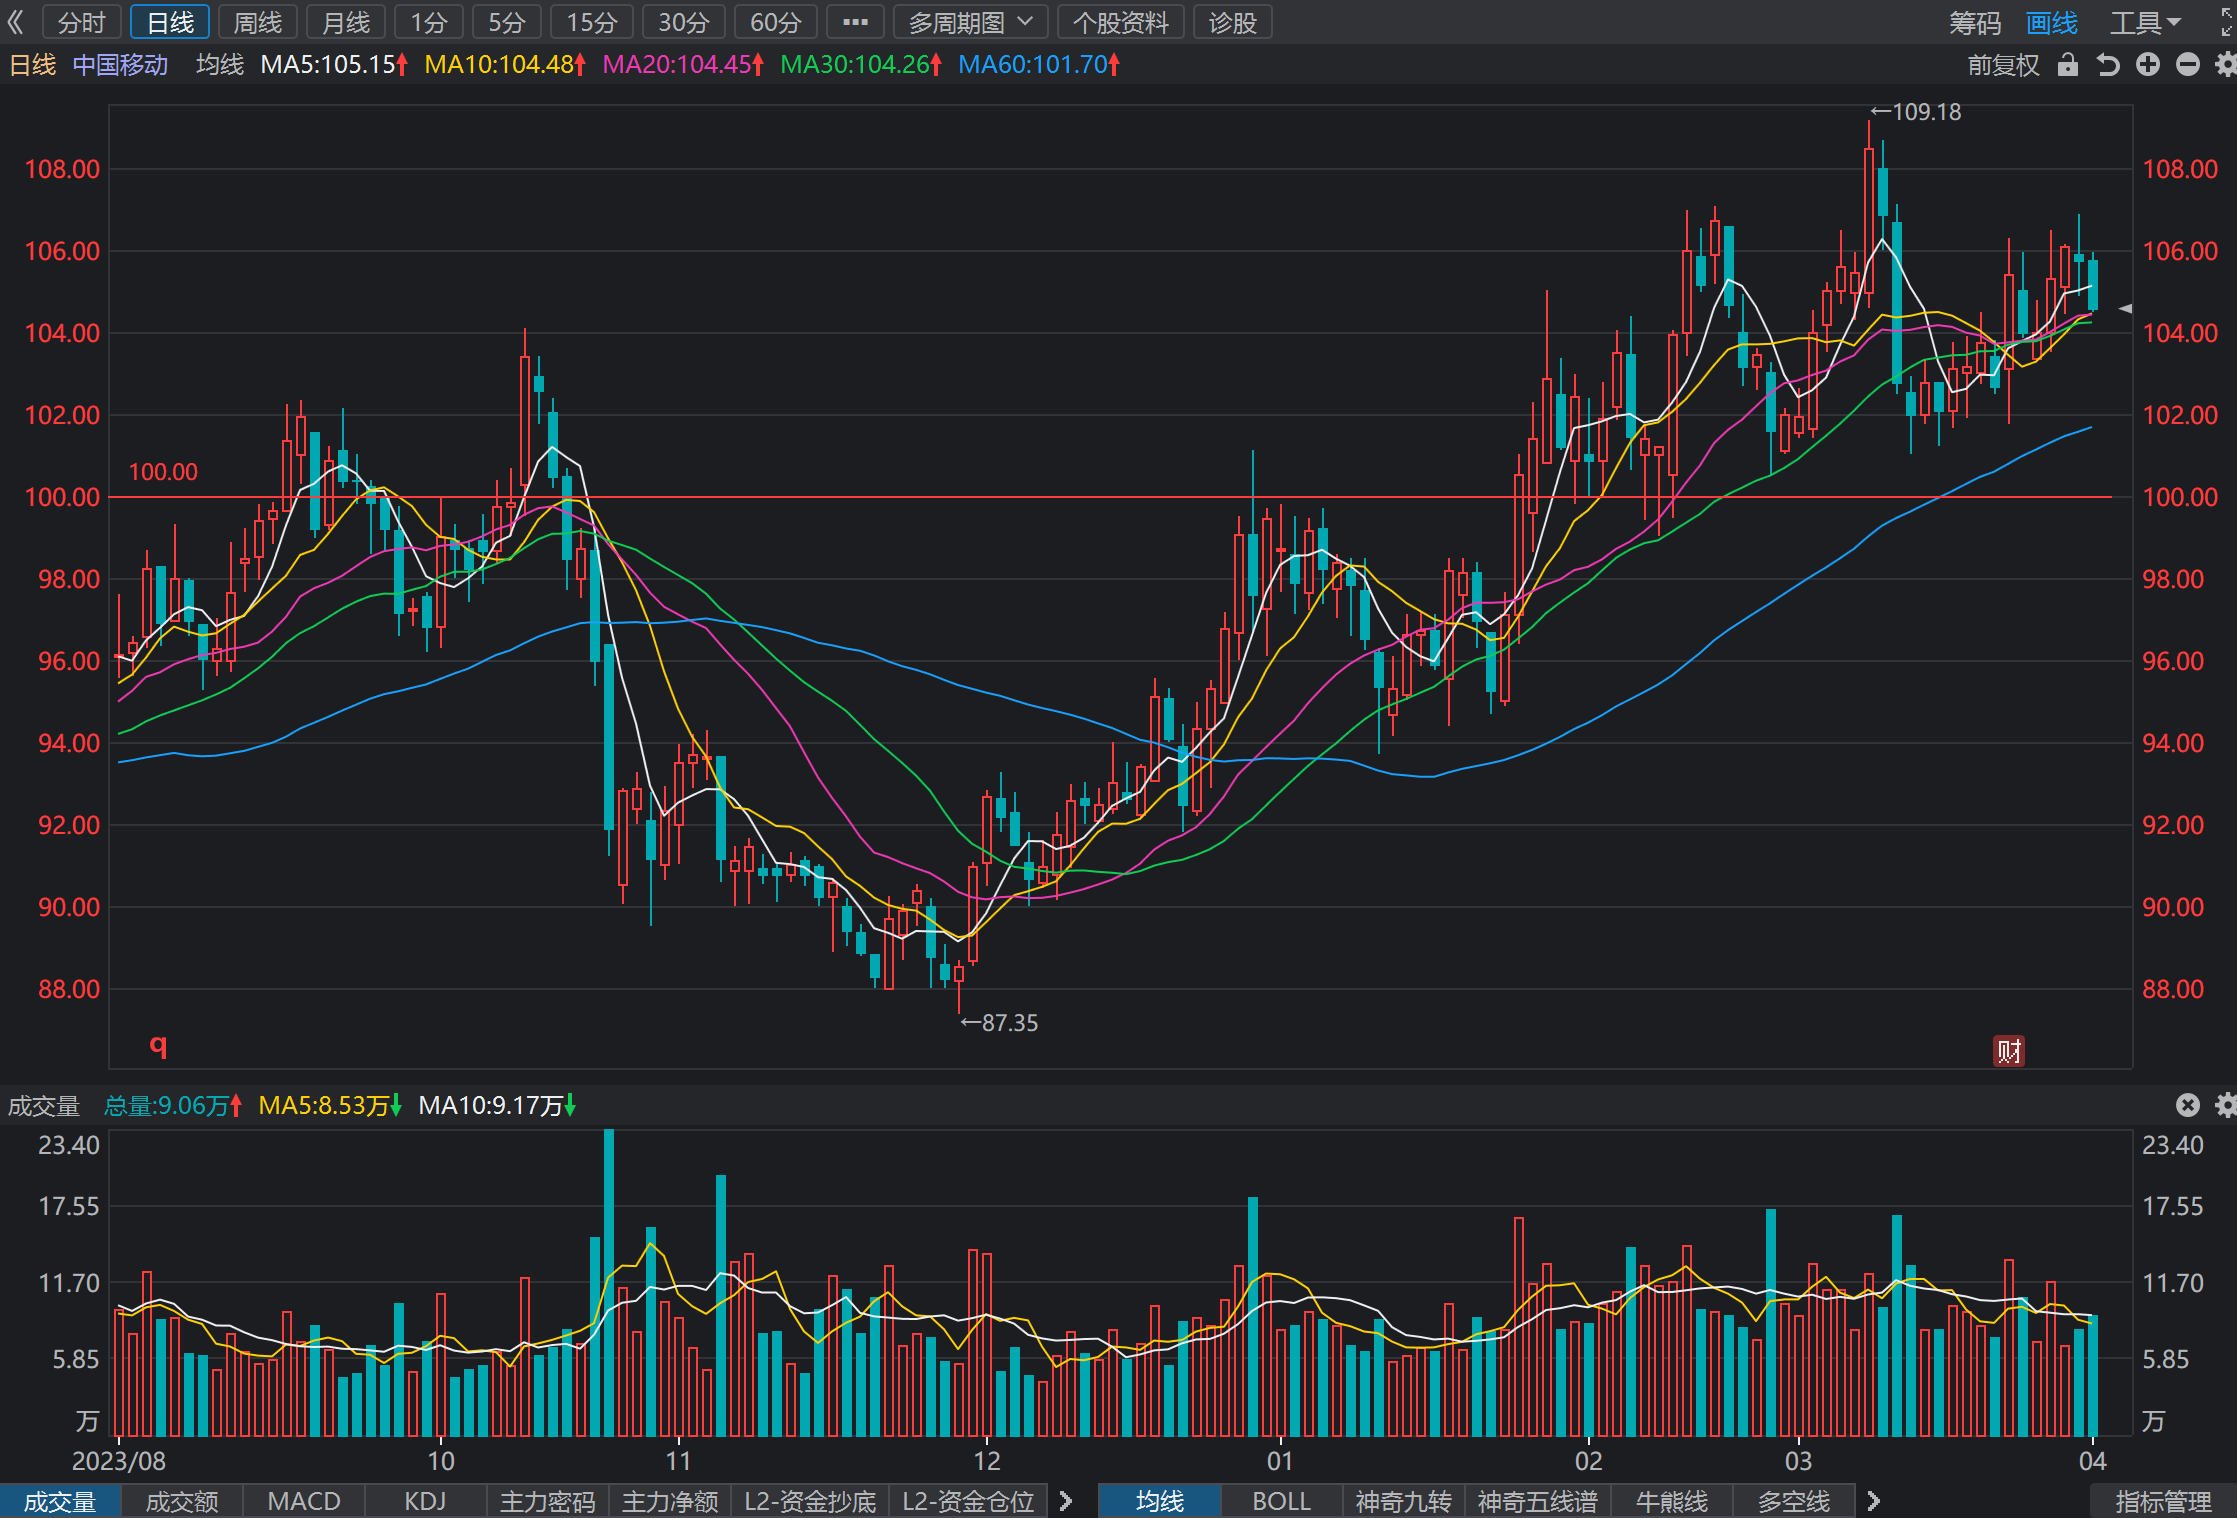
Task: Select 均线 main indicator tab
Action: [x=1160, y=1501]
